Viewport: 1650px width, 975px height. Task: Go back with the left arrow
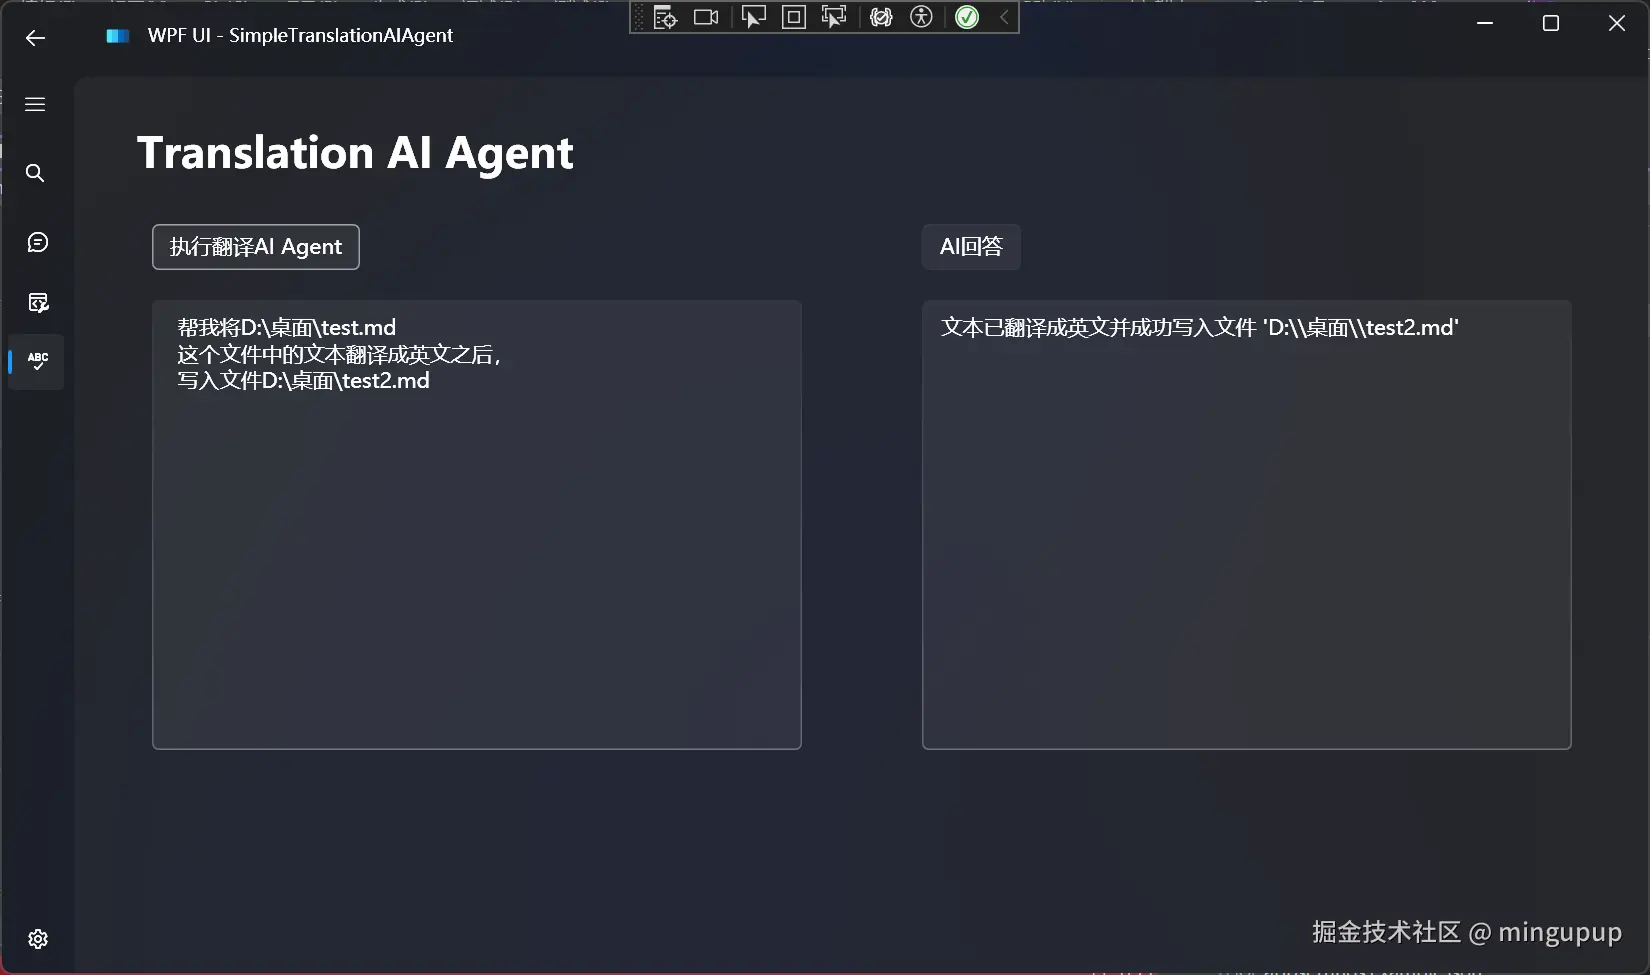pos(35,38)
